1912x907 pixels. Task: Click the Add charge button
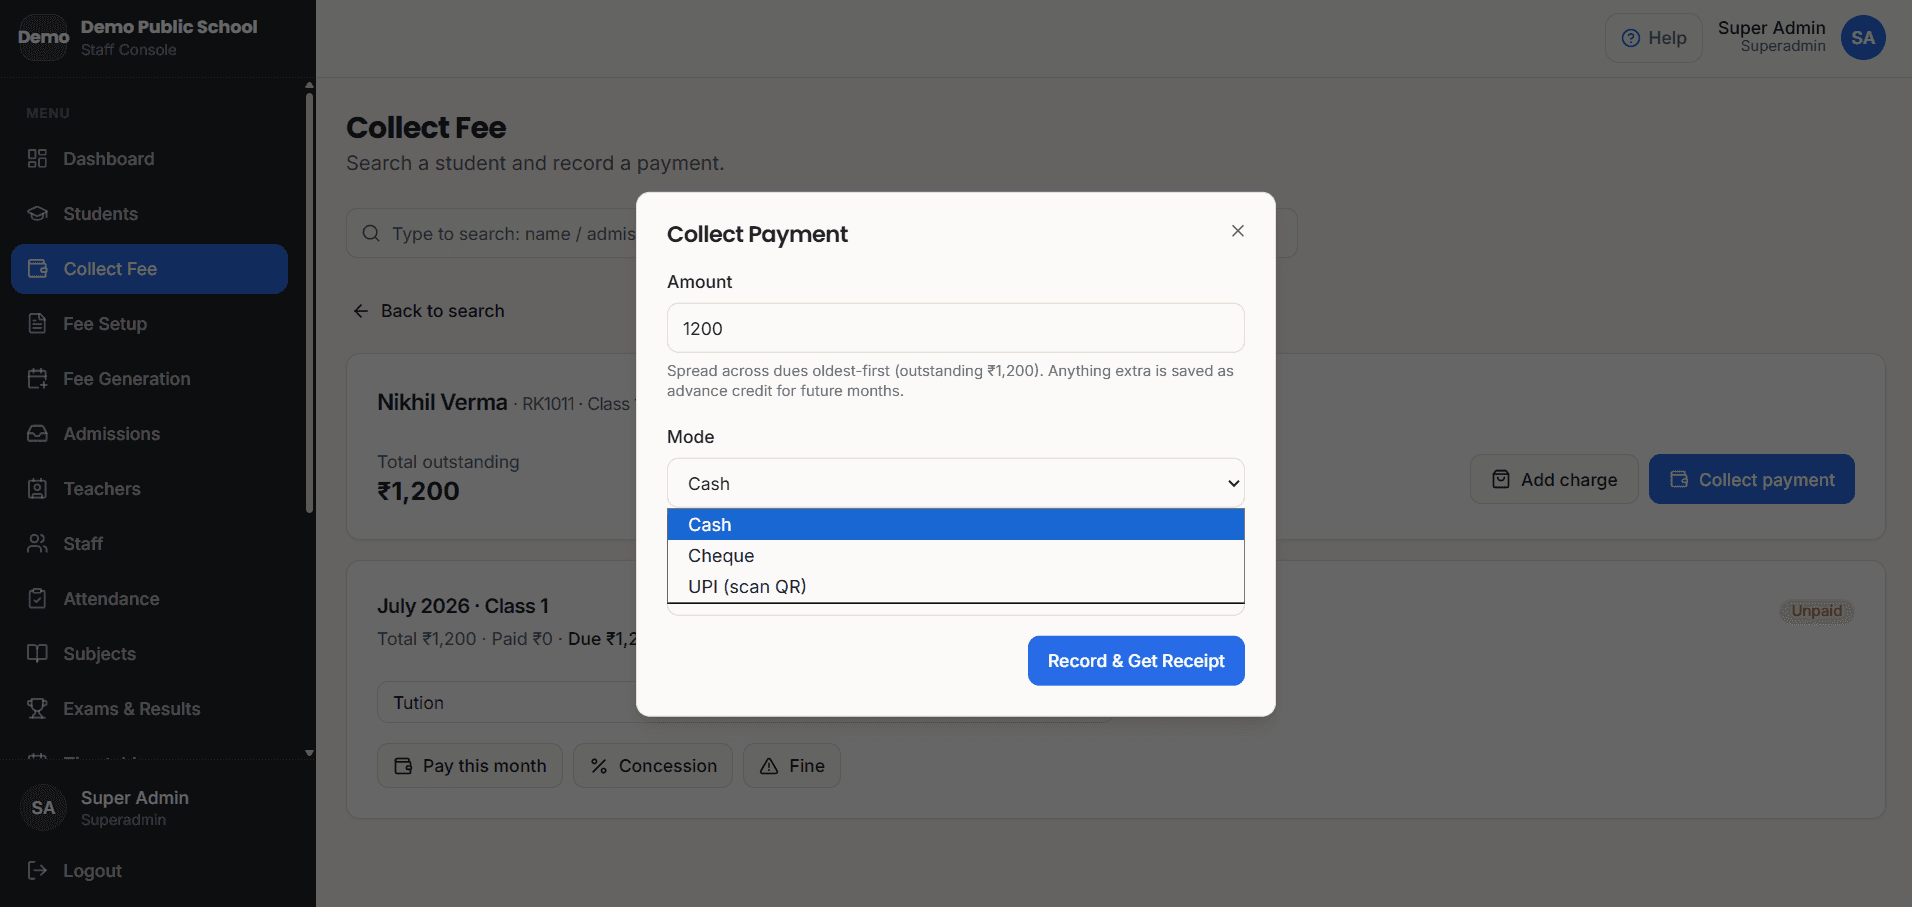click(1554, 480)
